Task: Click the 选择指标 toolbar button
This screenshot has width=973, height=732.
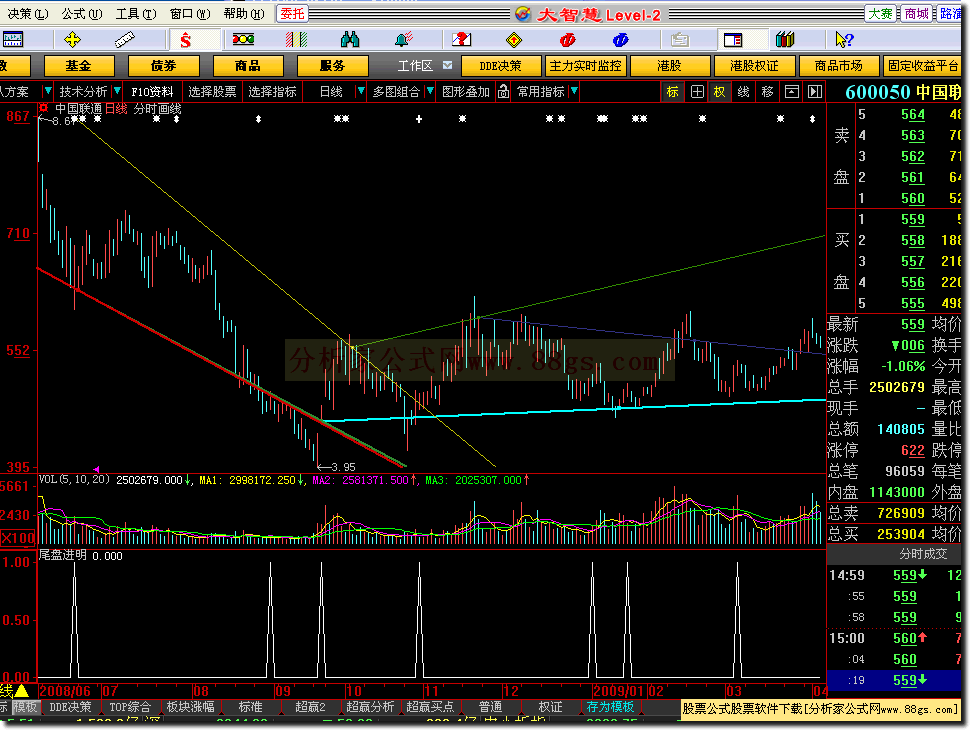Action: tap(272, 92)
